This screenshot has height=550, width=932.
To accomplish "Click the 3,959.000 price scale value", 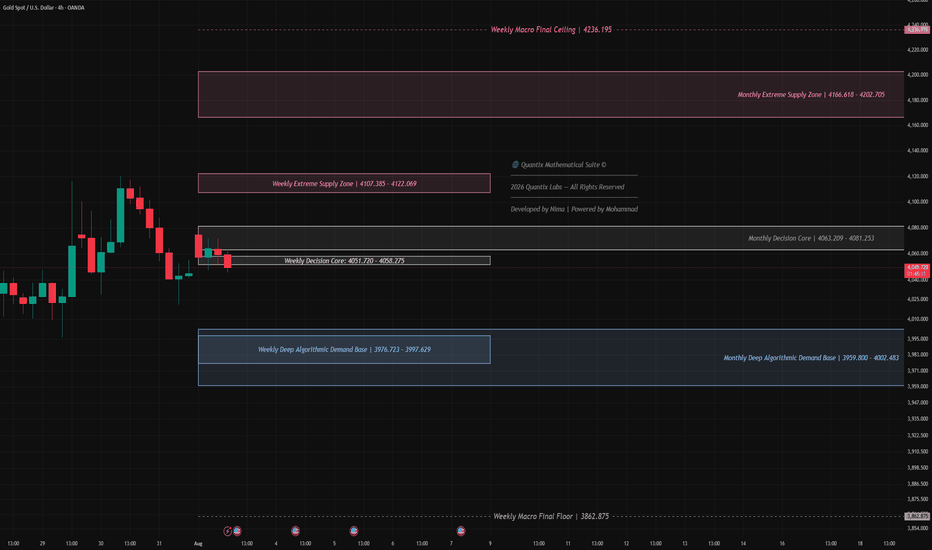I will click(917, 387).
